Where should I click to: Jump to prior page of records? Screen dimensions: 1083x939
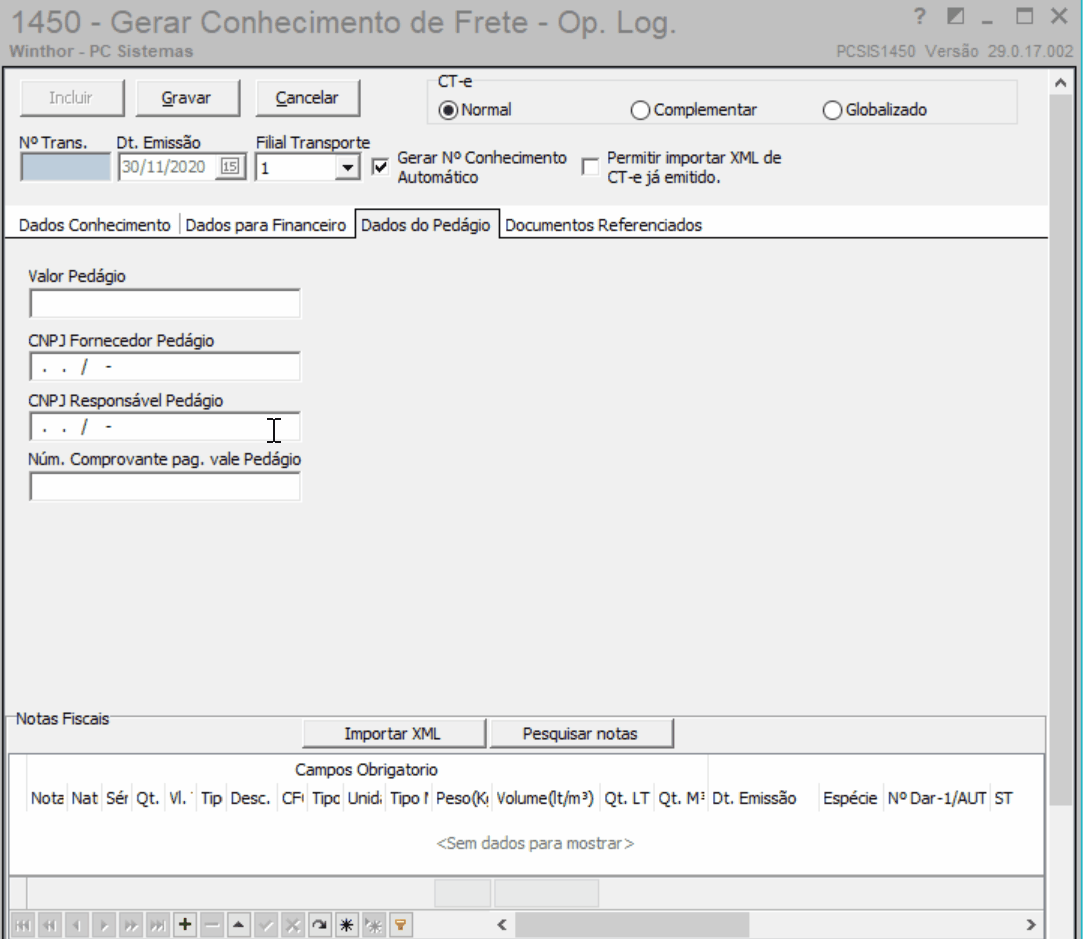pos(50,925)
